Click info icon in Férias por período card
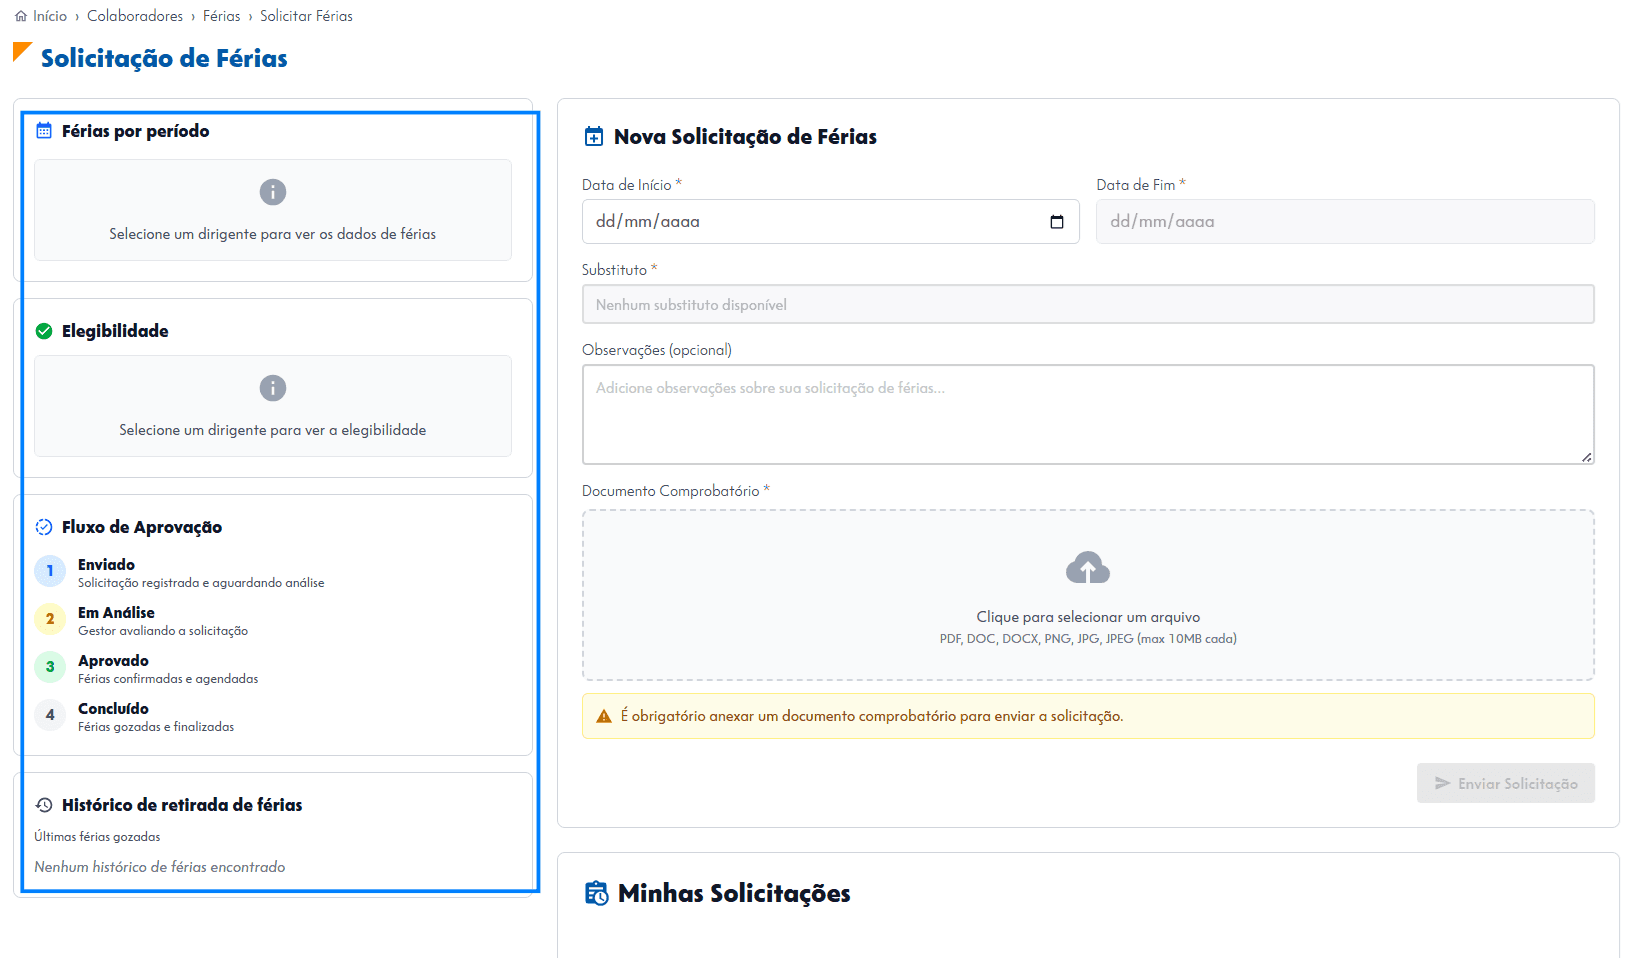Image resolution: width=1636 pixels, height=958 pixels. click(x=273, y=192)
